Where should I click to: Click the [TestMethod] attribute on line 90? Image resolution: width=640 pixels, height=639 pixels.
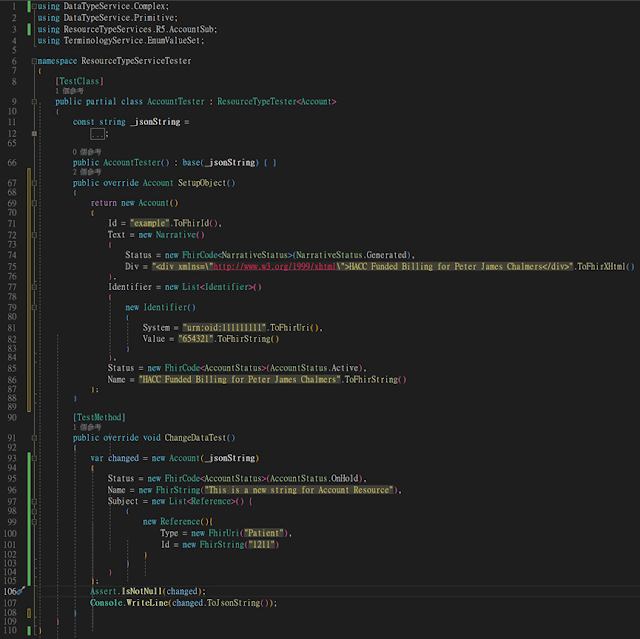[99, 417]
